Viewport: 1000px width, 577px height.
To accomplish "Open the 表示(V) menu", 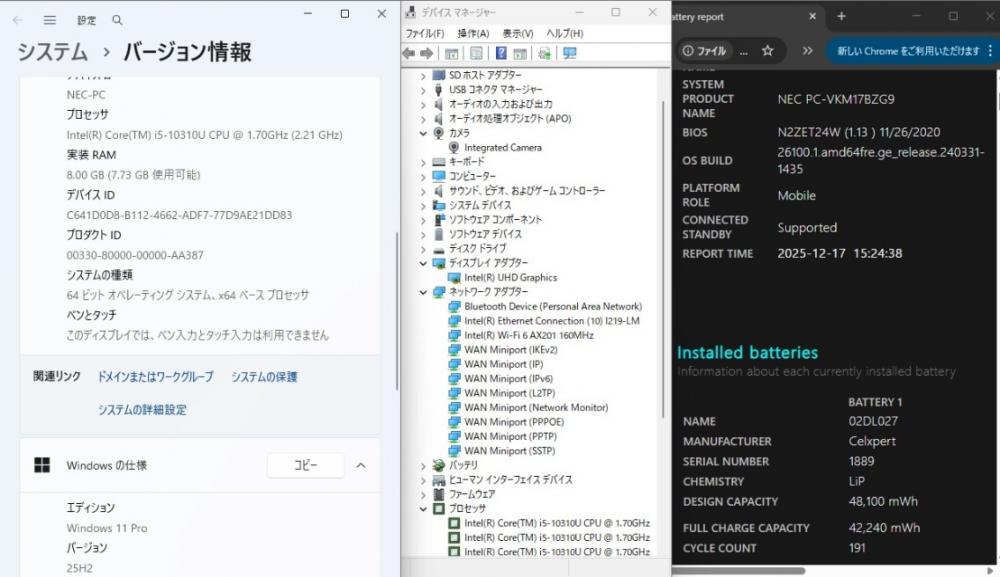I will pyautogui.click(x=518, y=33).
